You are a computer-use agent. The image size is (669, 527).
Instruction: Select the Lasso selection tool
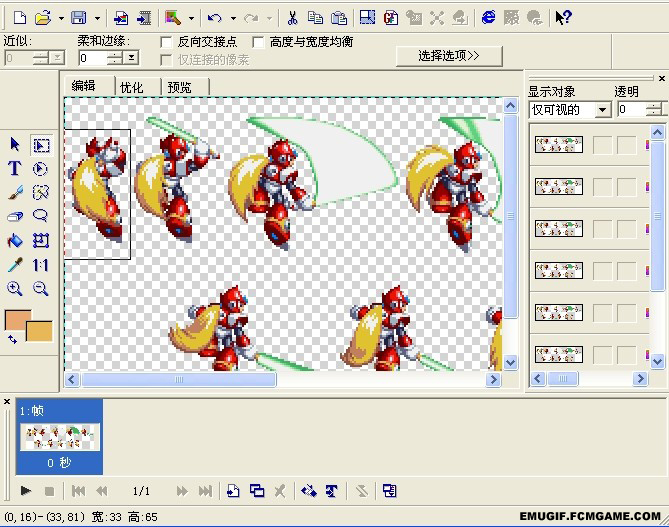click(41, 215)
